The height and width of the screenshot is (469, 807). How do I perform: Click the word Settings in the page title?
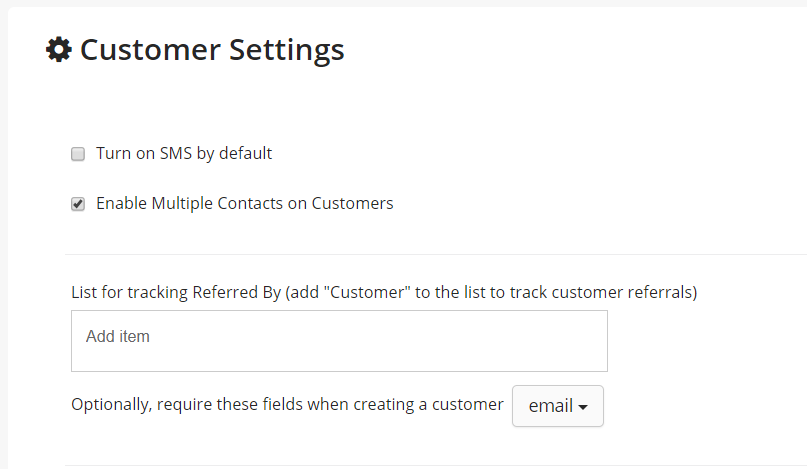coord(286,50)
